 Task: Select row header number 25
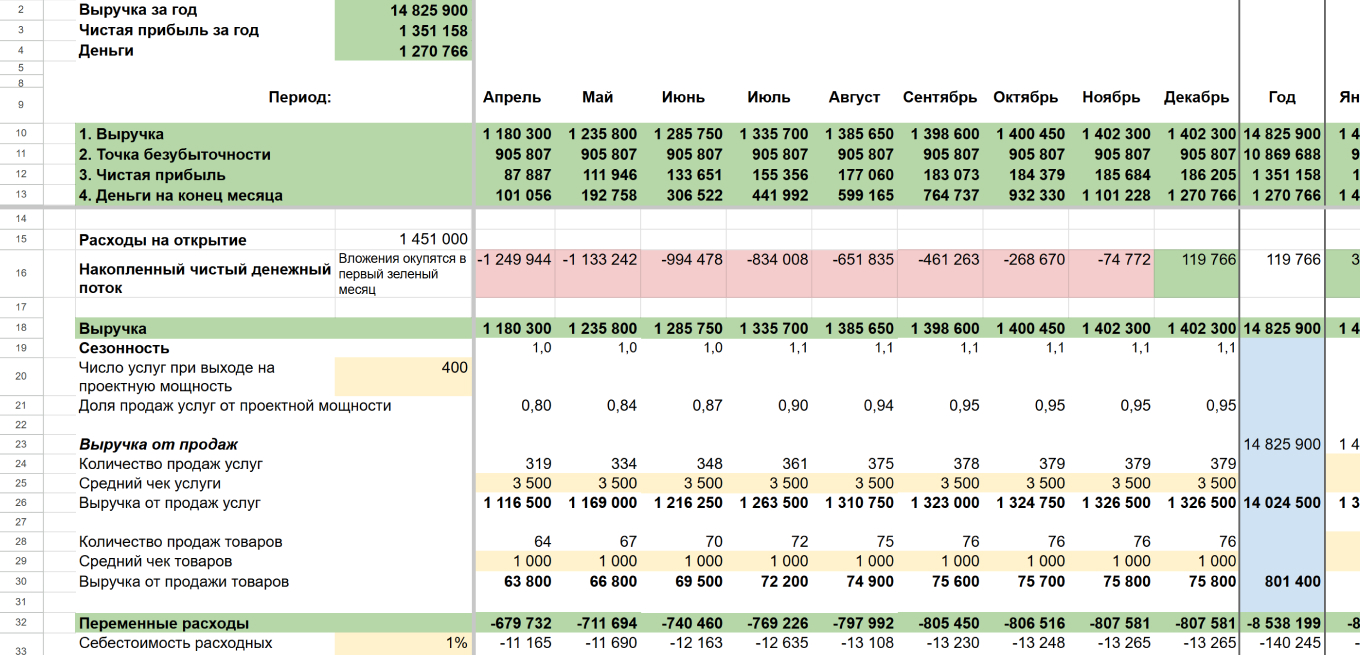(22, 483)
